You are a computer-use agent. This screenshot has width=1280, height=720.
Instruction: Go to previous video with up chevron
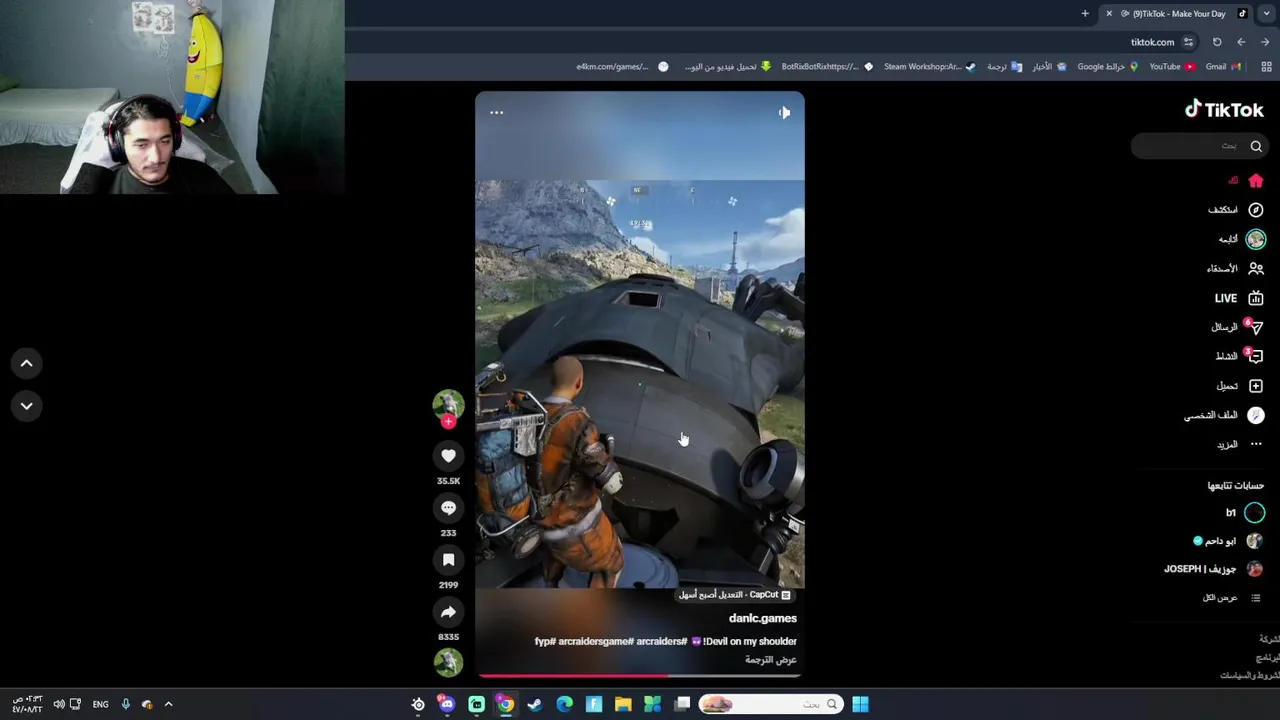pyautogui.click(x=27, y=364)
